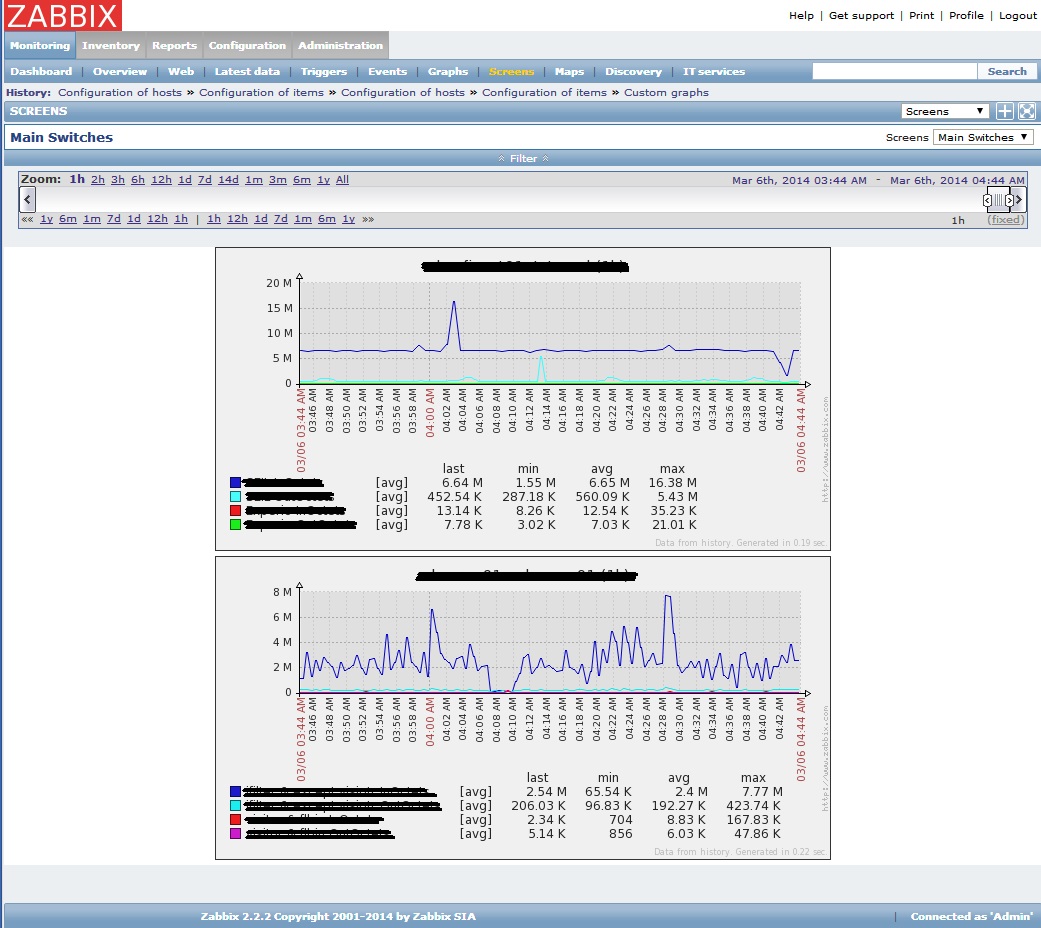The image size is (1041, 928).
Task: Add current screen to favourites with plus icon
Action: pyautogui.click(x=1004, y=111)
